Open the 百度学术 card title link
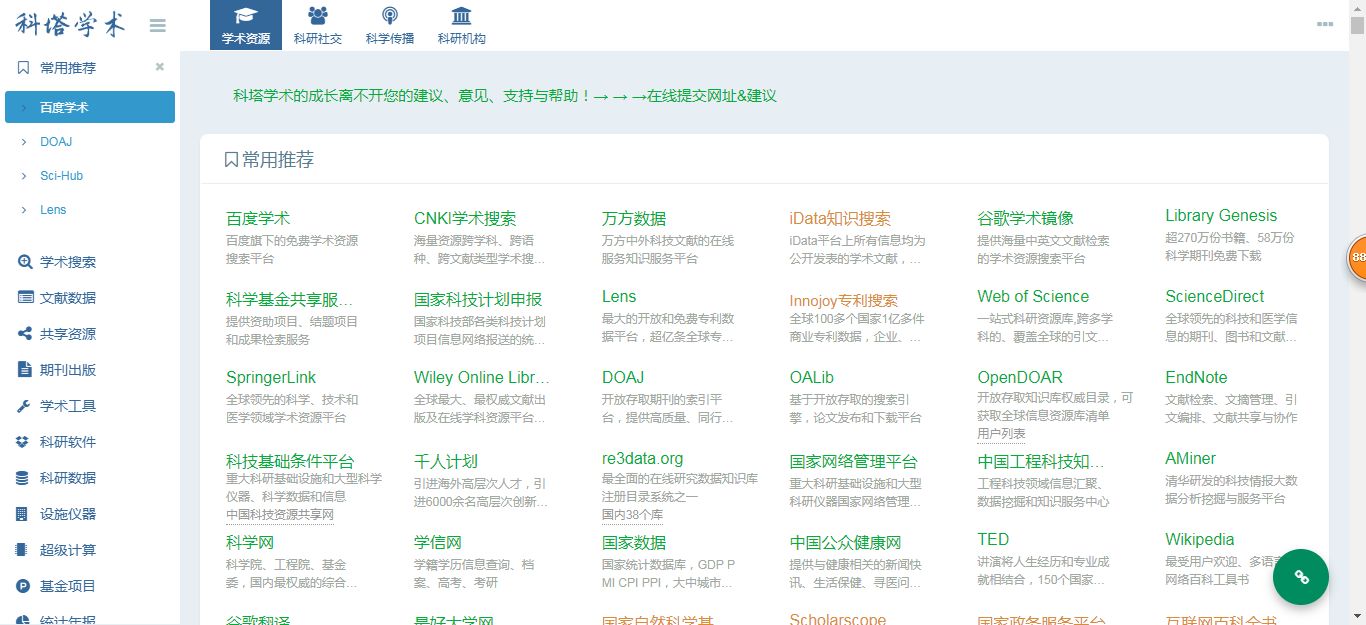Screen dimensions: 1366x625 (x=258, y=218)
